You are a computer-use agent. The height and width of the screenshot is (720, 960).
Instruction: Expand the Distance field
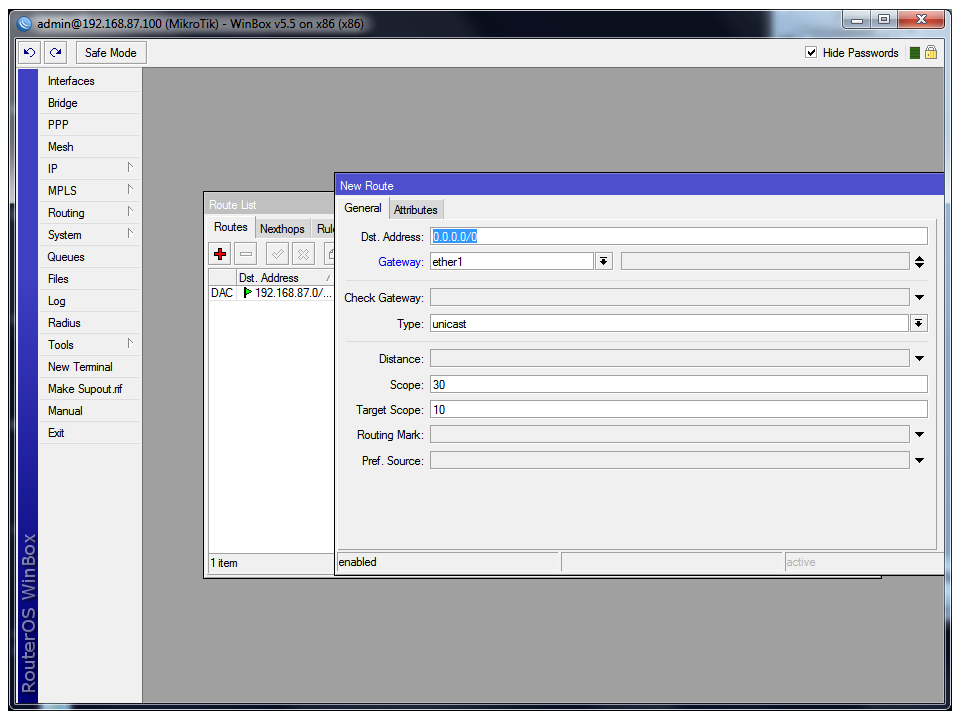(x=918, y=359)
